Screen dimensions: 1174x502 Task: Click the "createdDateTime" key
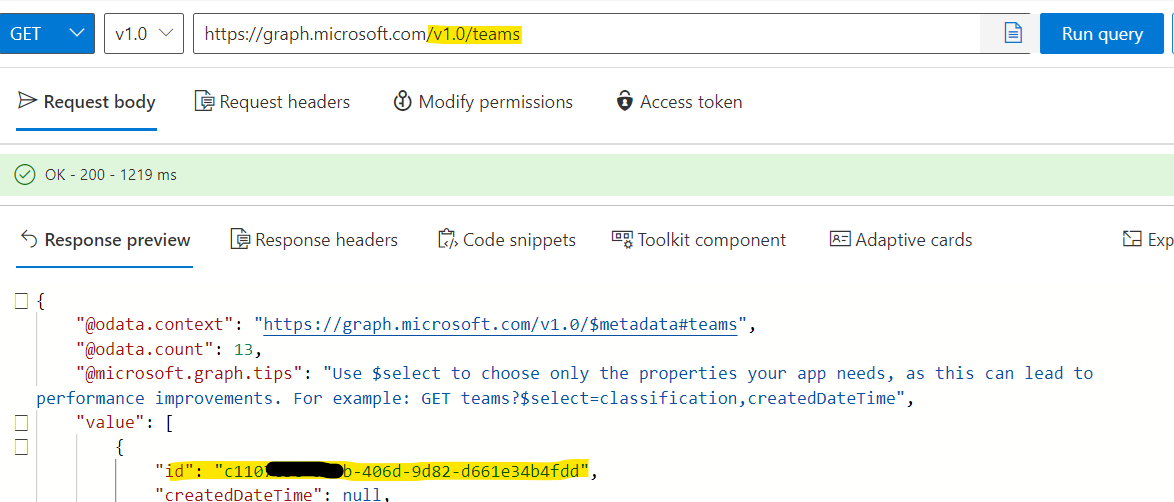point(240,495)
